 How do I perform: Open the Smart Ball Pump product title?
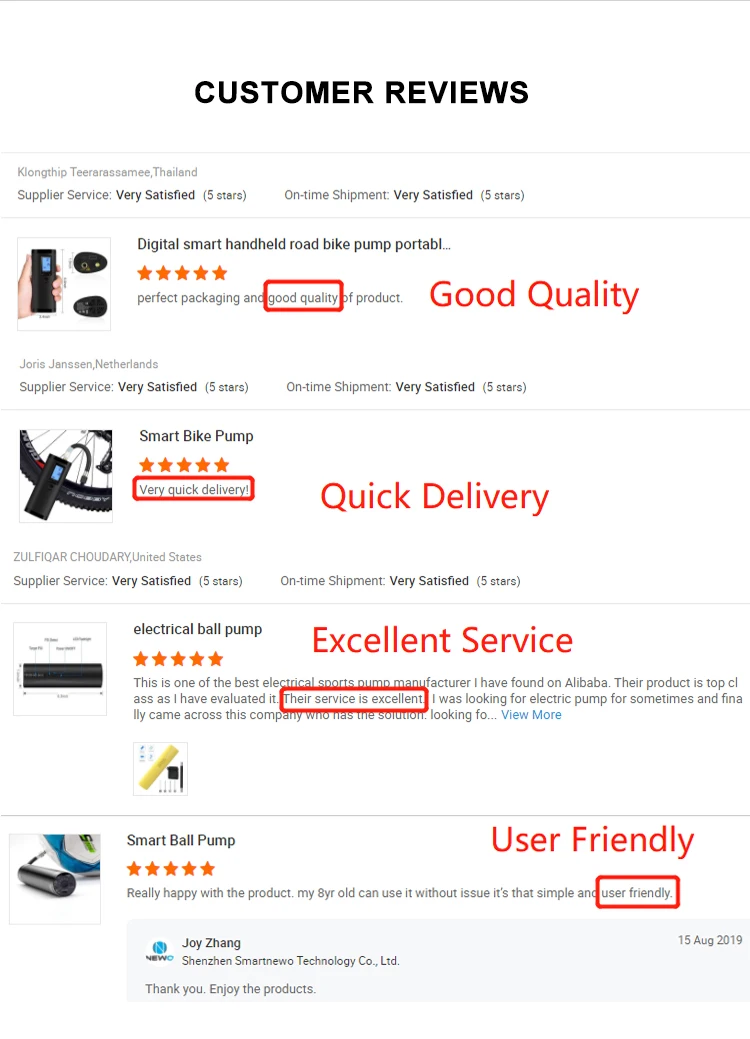(181, 840)
